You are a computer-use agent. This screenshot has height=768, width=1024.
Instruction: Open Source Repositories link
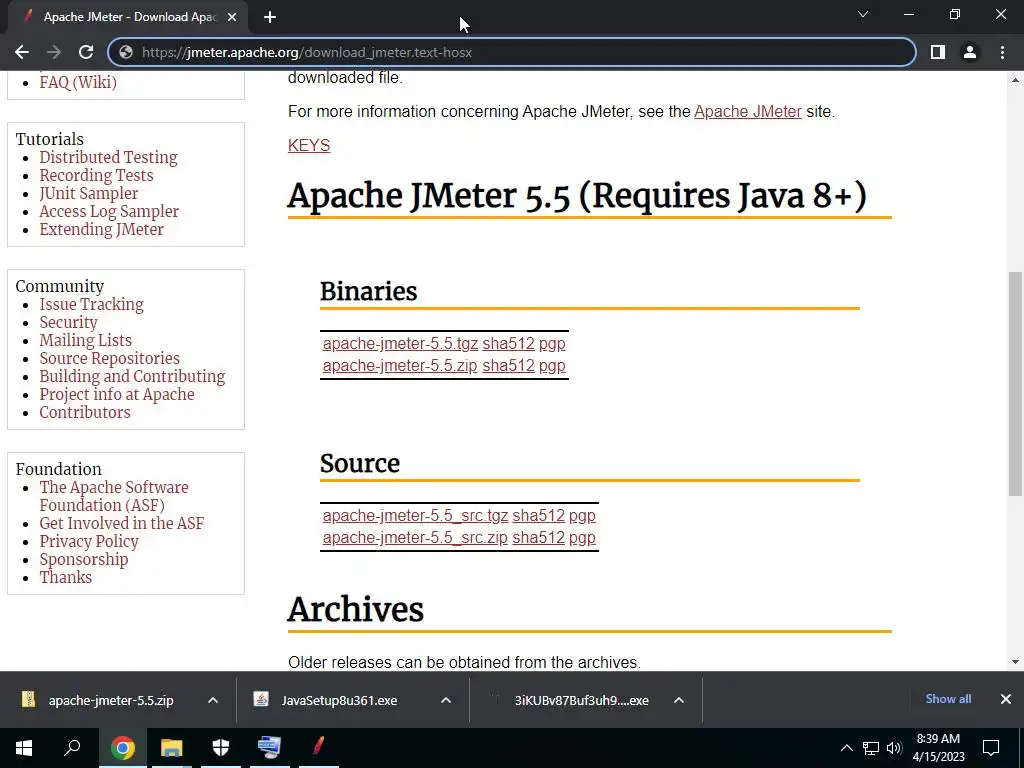[109, 359]
